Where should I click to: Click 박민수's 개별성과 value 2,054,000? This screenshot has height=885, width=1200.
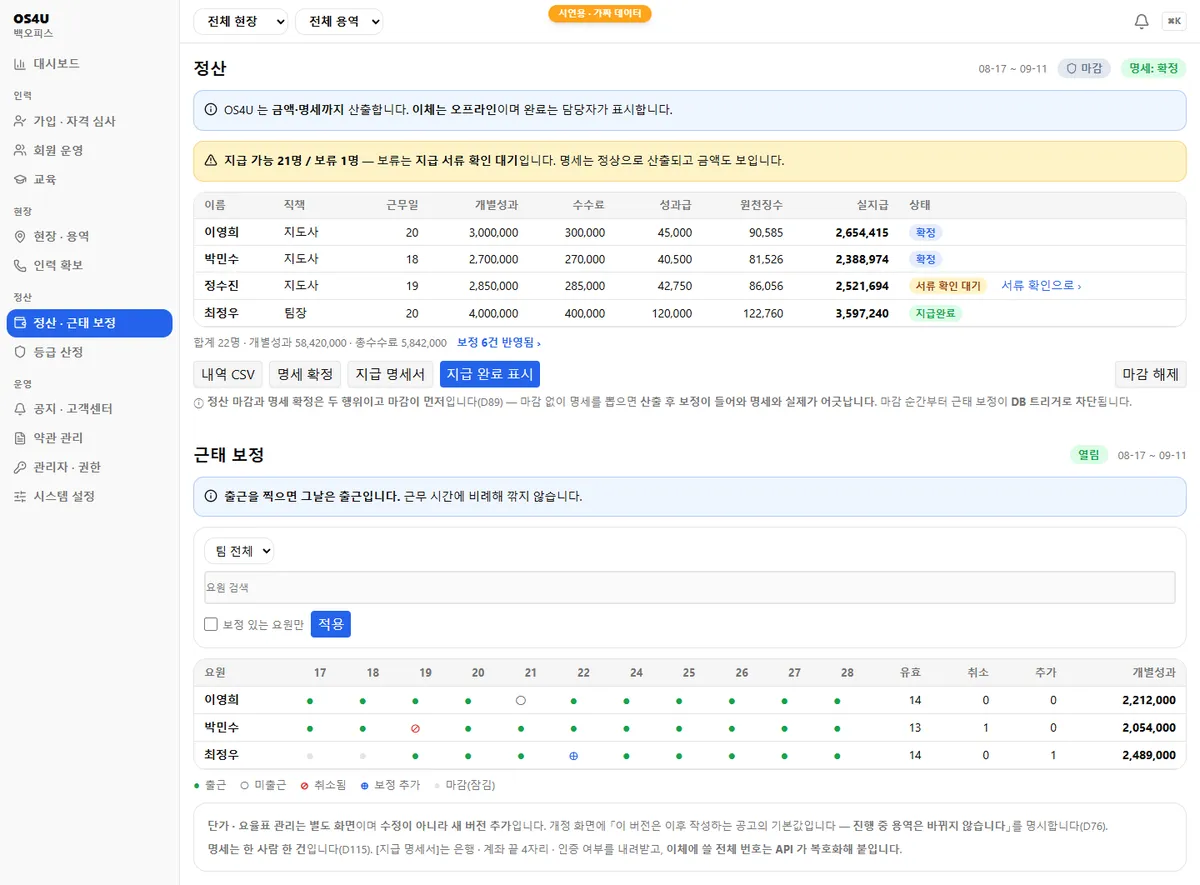1148,728
